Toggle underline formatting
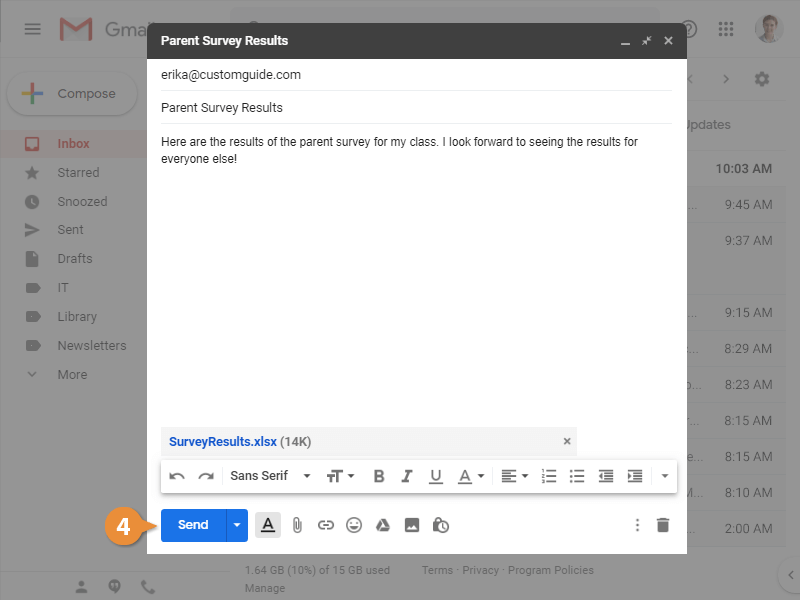Screen dimensions: 800x600 click(x=435, y=476)
